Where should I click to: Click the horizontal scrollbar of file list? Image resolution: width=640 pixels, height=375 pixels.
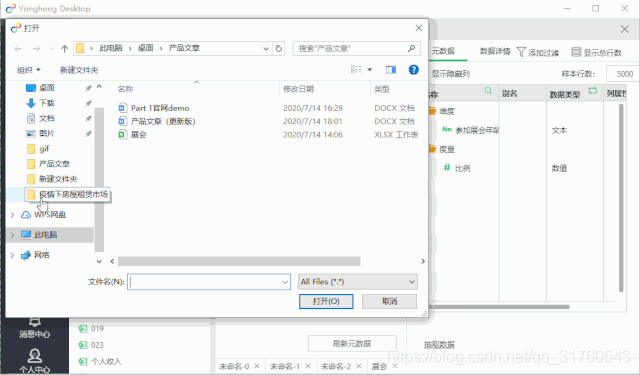click(239, 261)
